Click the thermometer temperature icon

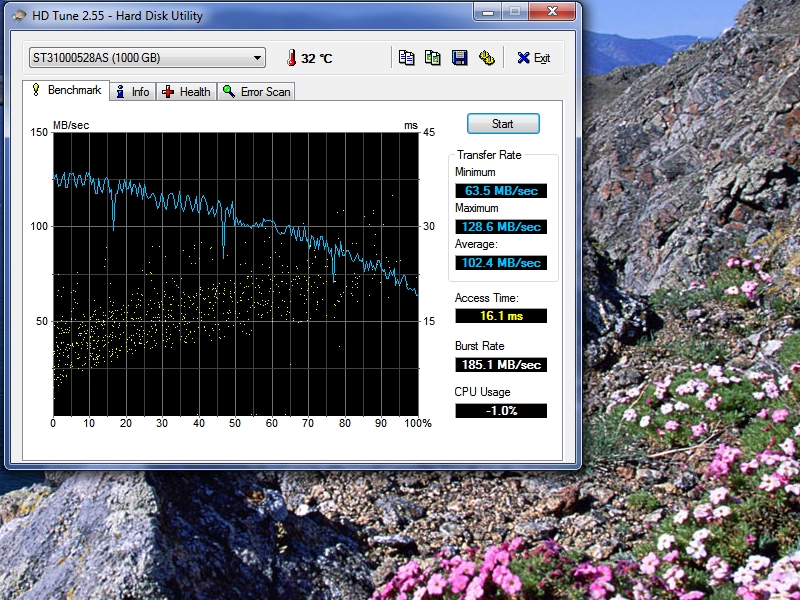[x=291, y=58]
